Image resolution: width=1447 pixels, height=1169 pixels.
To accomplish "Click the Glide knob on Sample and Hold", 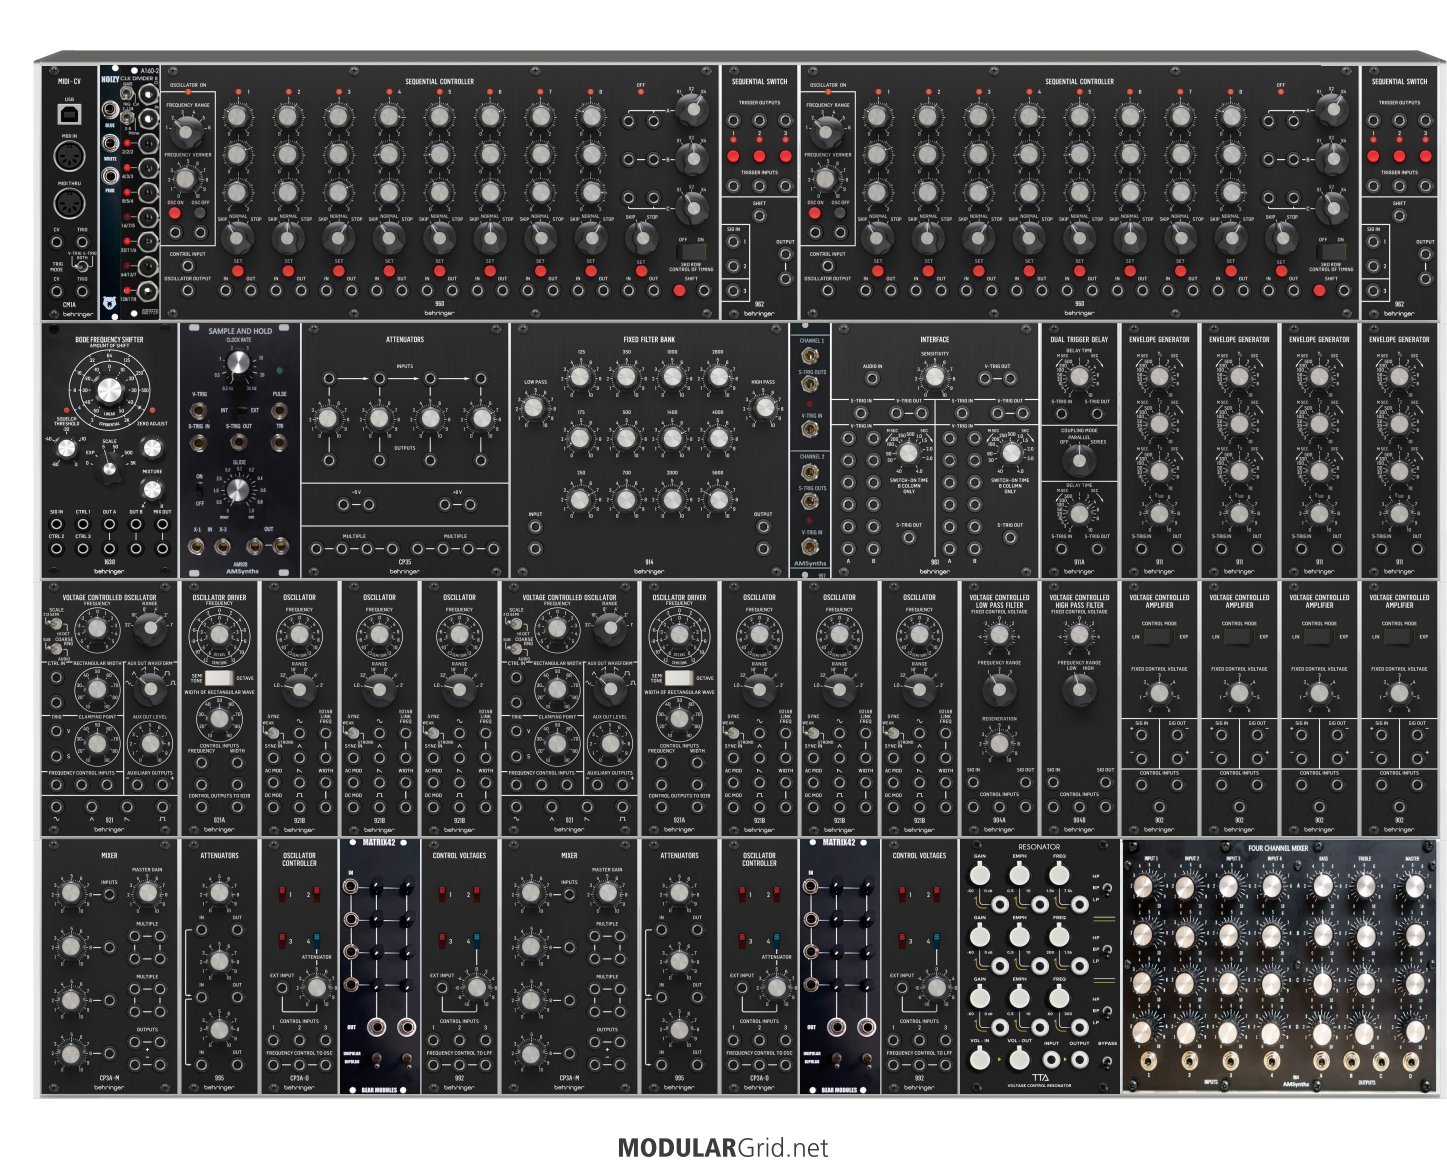I will coord(238,489).
